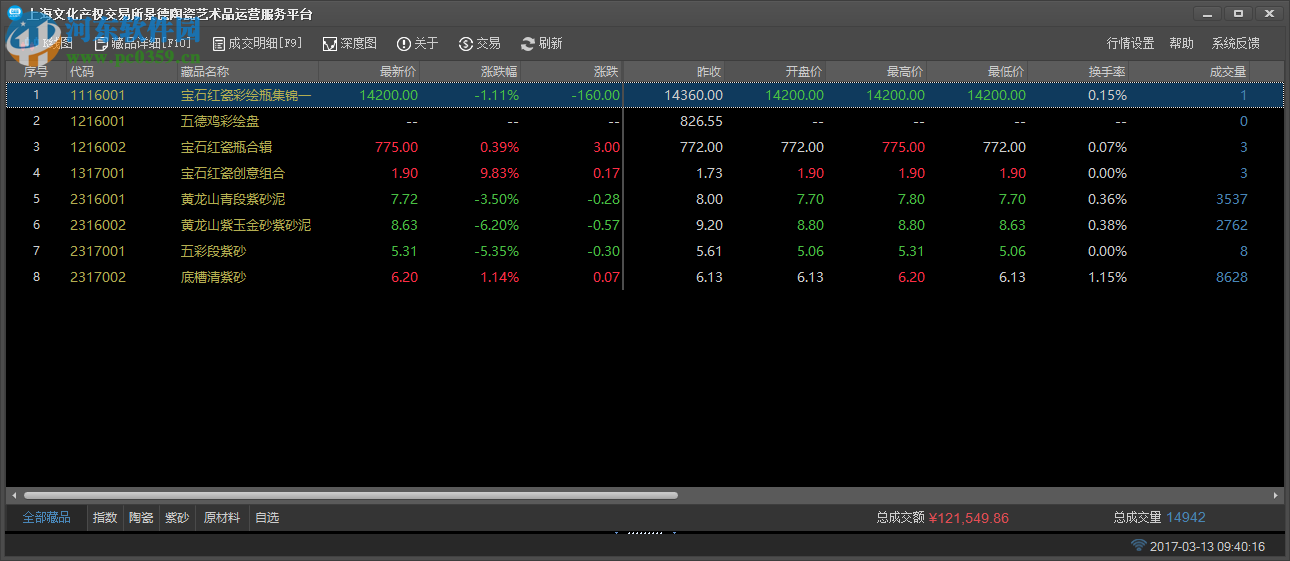Click code 1116001
The image size is (1290, 561).
(98, 95)
